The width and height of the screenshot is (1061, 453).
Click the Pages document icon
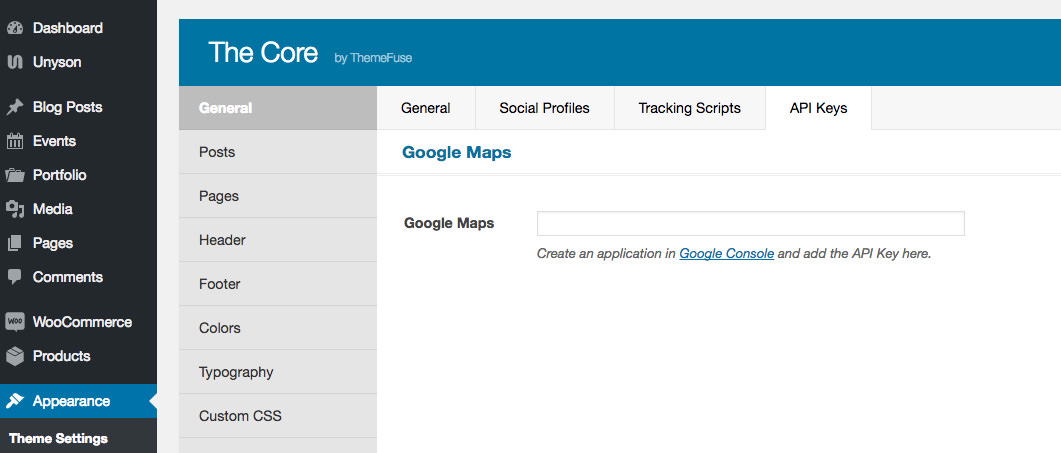click(x=15, y=242)
